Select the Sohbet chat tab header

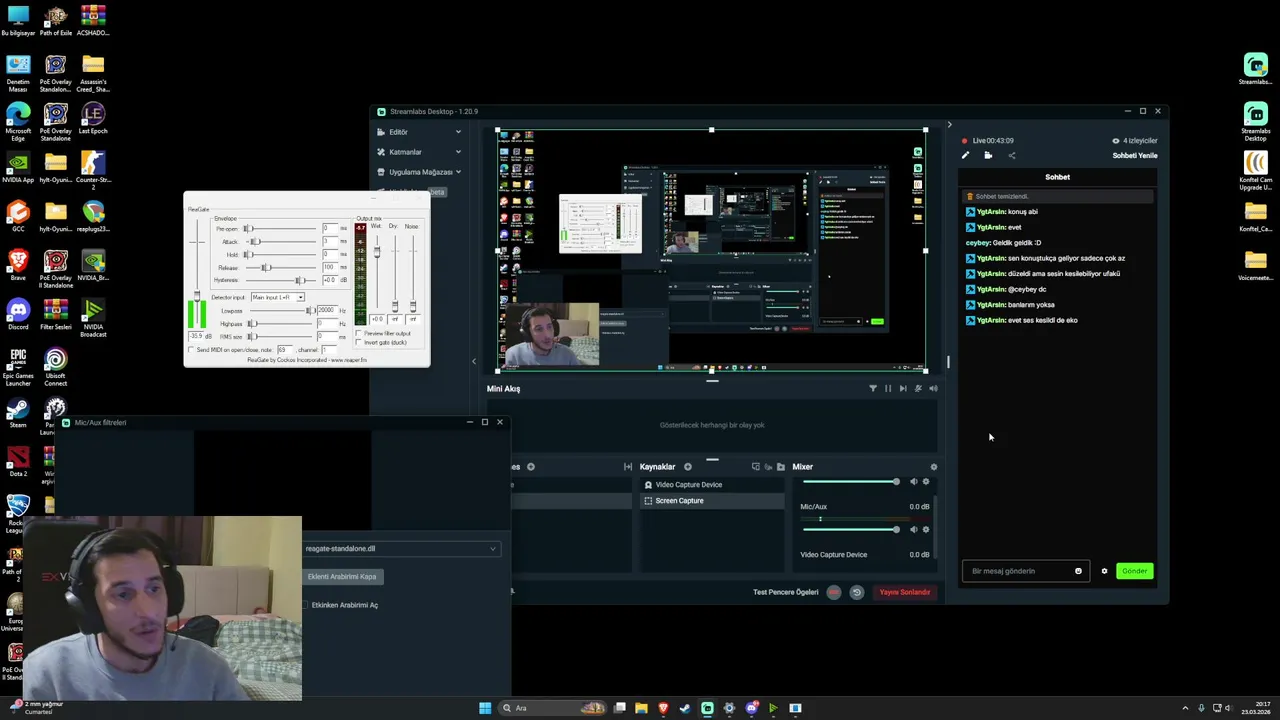(x=1057, y=177)
